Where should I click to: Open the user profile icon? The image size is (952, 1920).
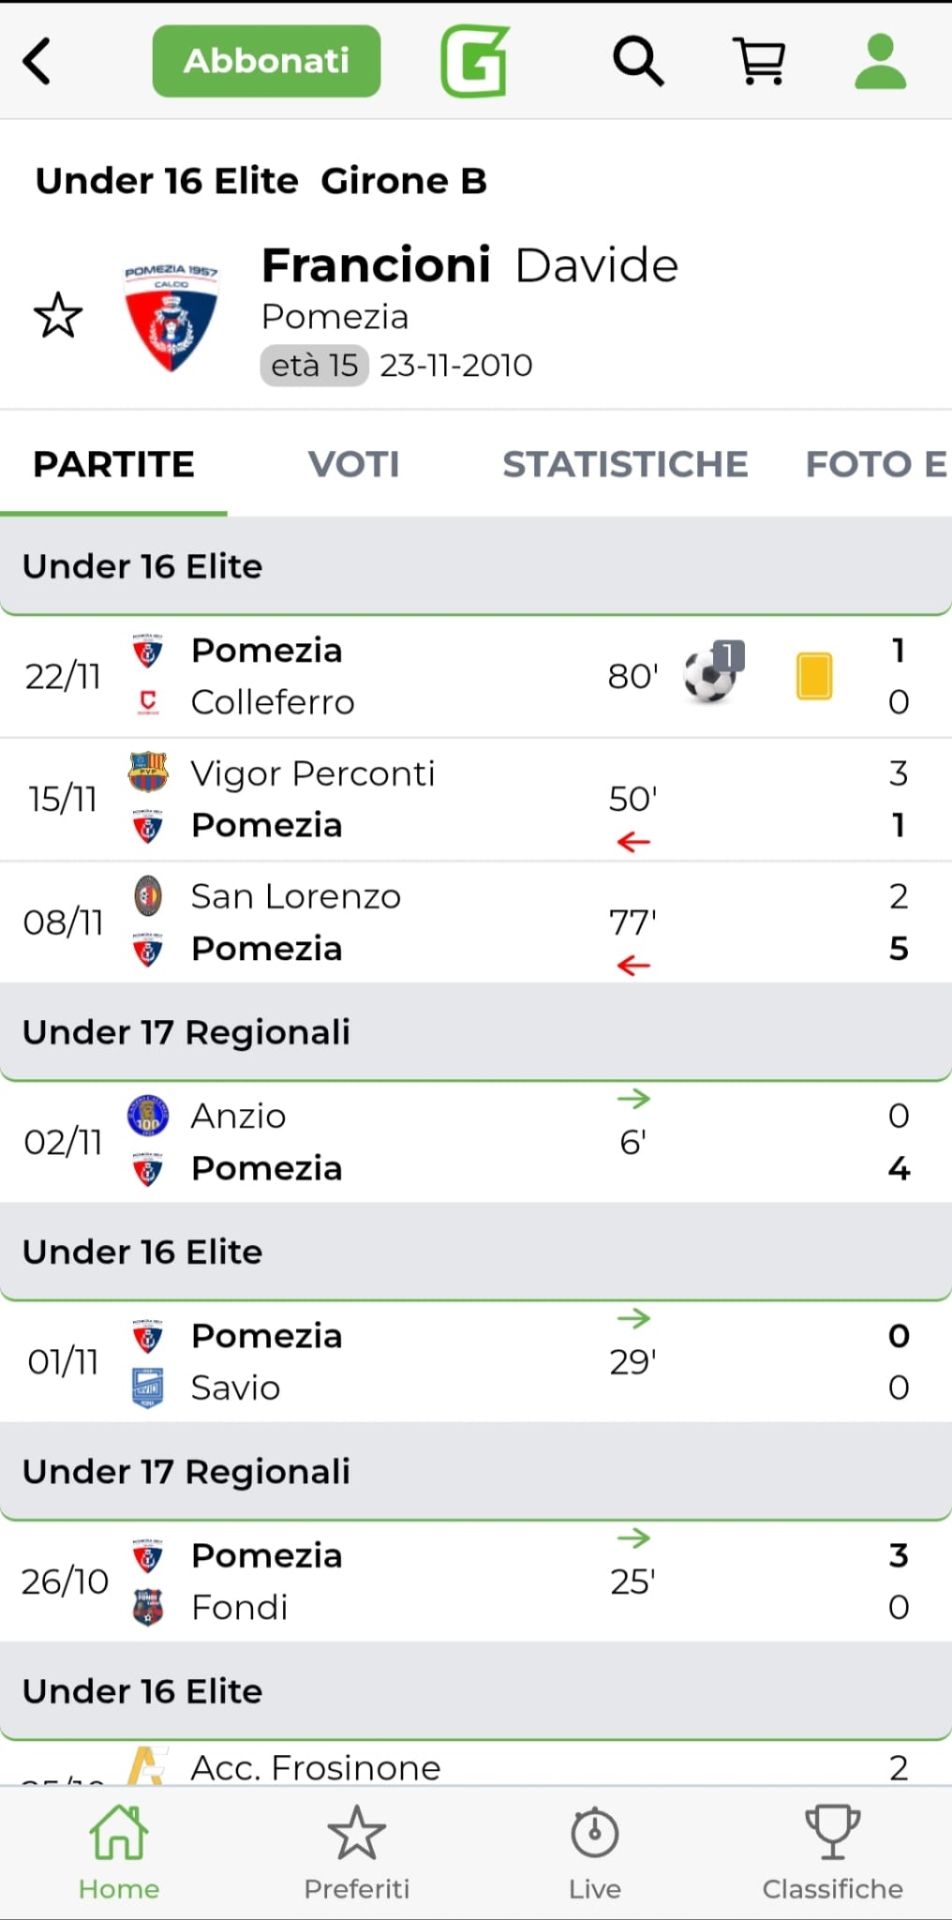(880, 61)
